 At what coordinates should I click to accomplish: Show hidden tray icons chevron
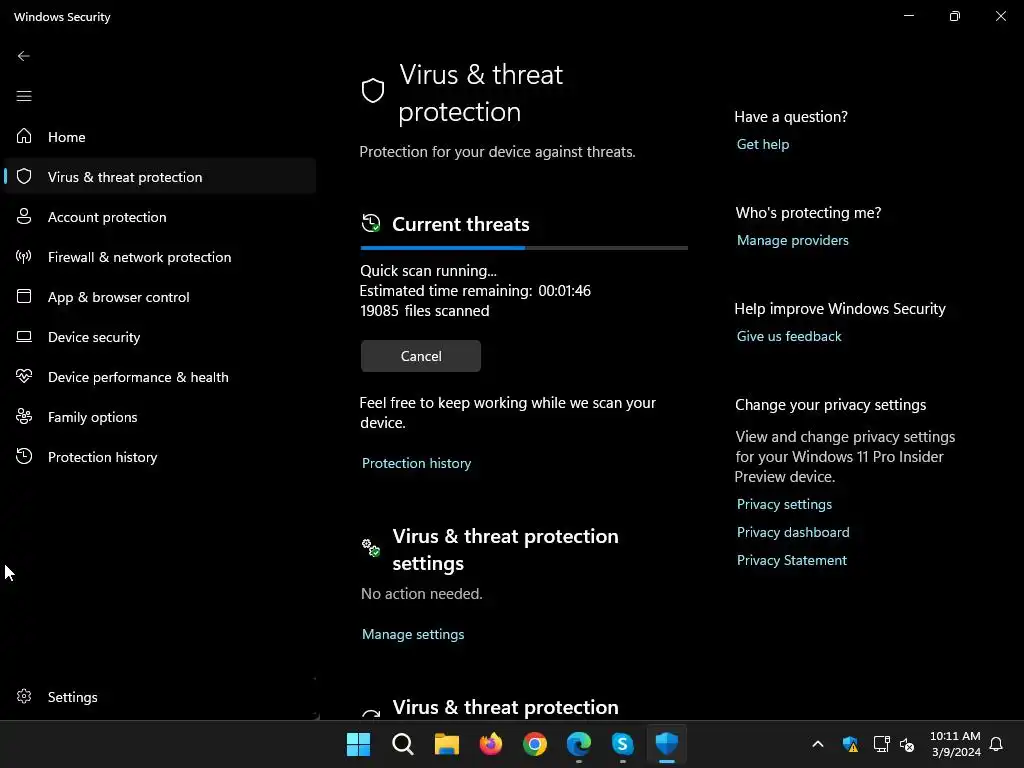coord(818,744)
